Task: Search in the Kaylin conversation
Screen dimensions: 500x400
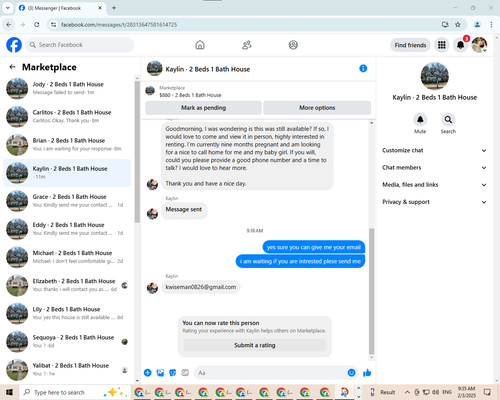Action: [x=448, y=119]
